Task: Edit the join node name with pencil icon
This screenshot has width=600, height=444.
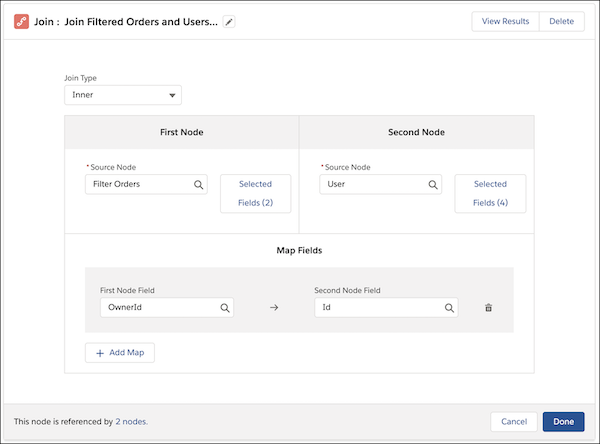Action: 229,22
